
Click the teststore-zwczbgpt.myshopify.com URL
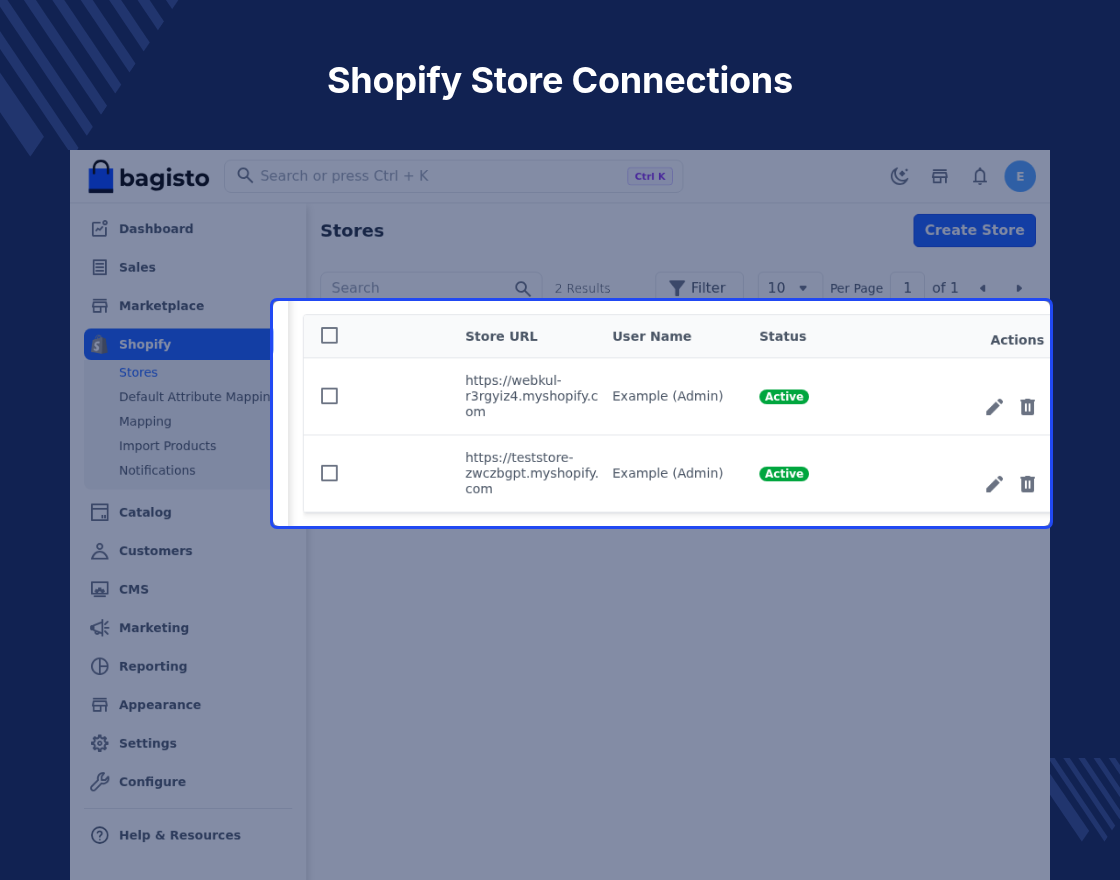531,473
